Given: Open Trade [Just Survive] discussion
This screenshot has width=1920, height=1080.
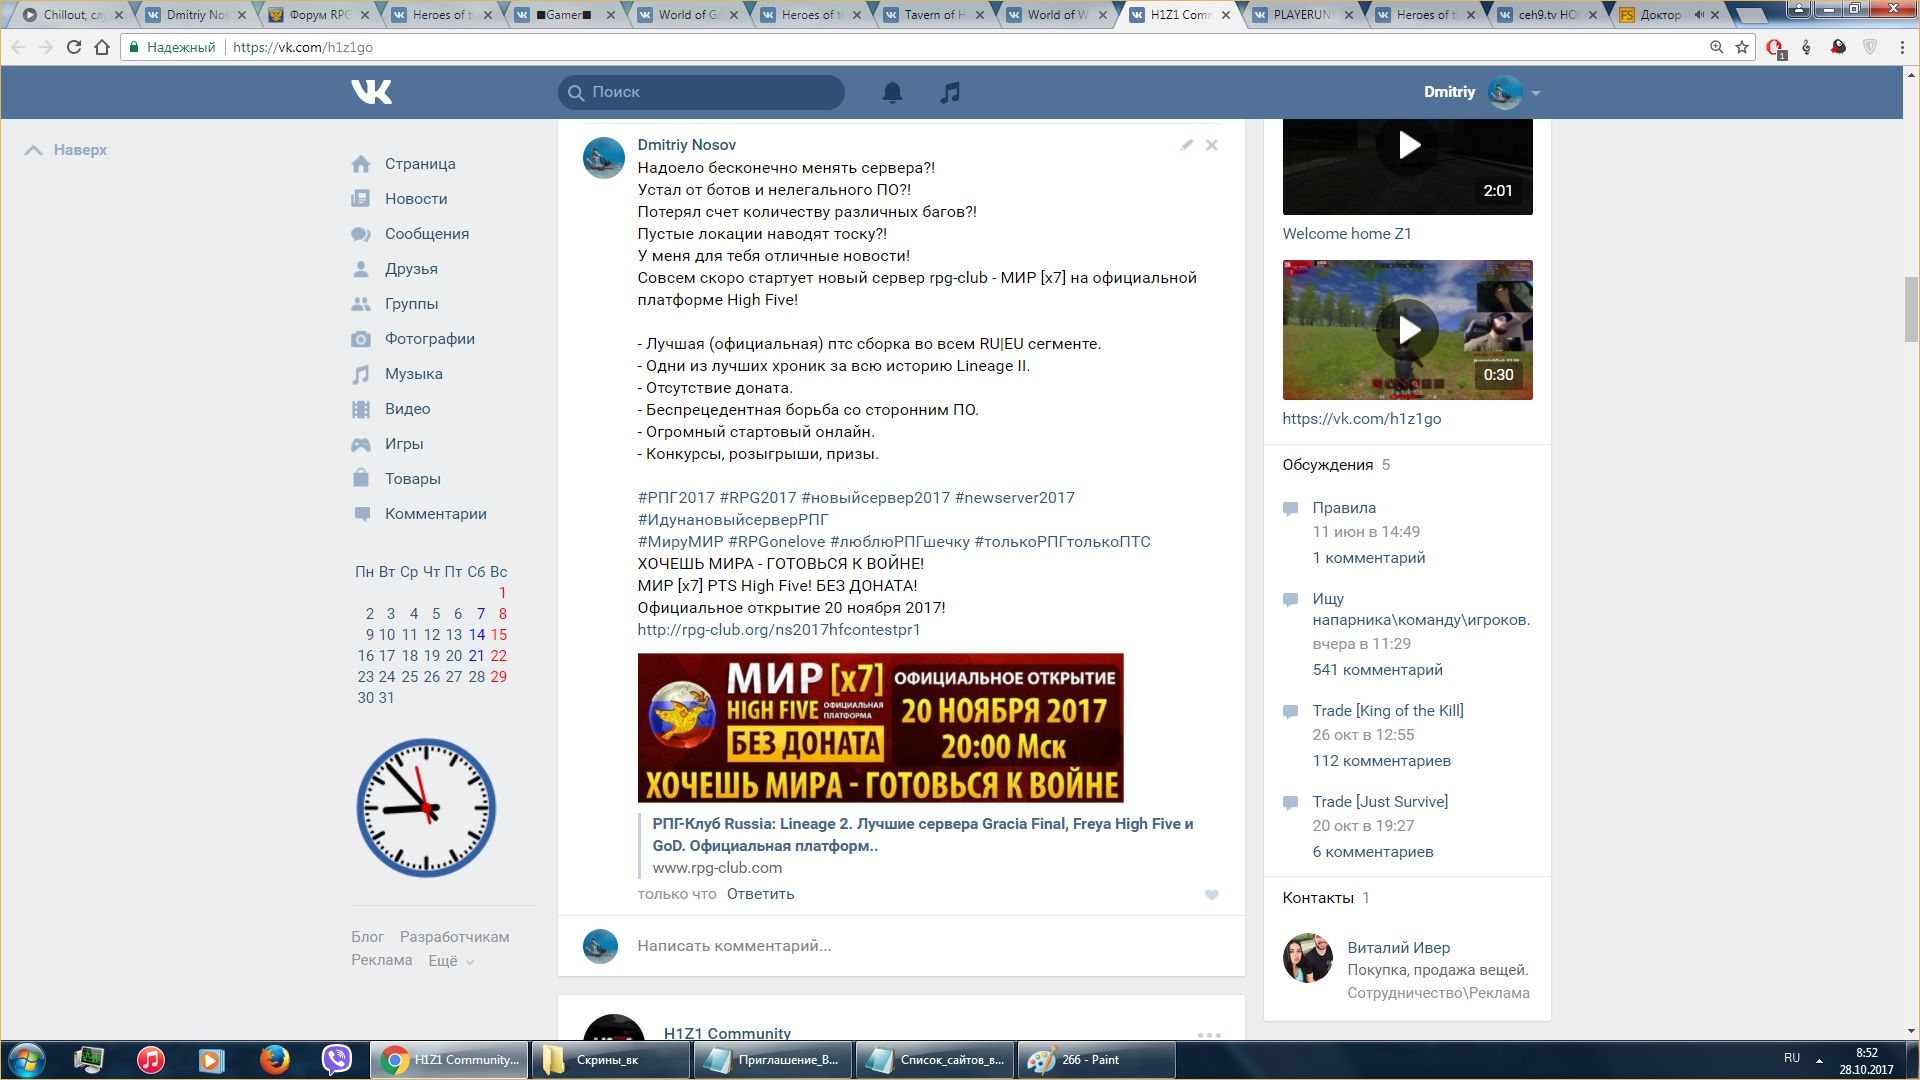Looking at the screenshot, I should [x=1380, y=802].
